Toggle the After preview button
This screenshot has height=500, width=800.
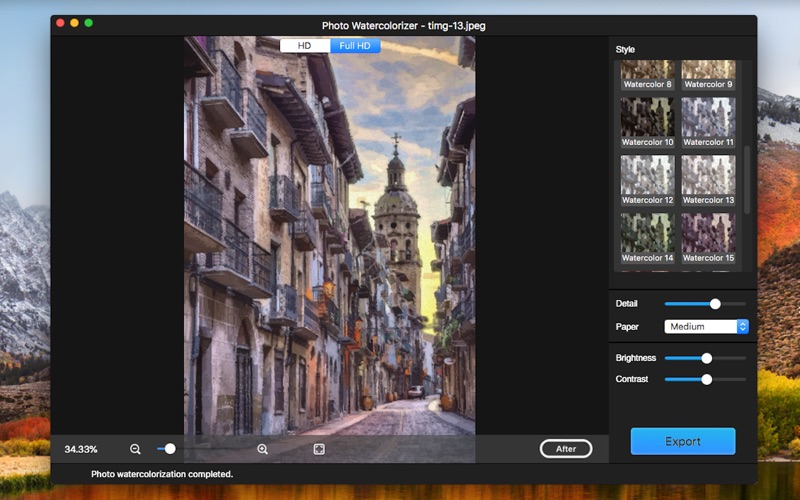pyautogui.click(x=566, y=449)
